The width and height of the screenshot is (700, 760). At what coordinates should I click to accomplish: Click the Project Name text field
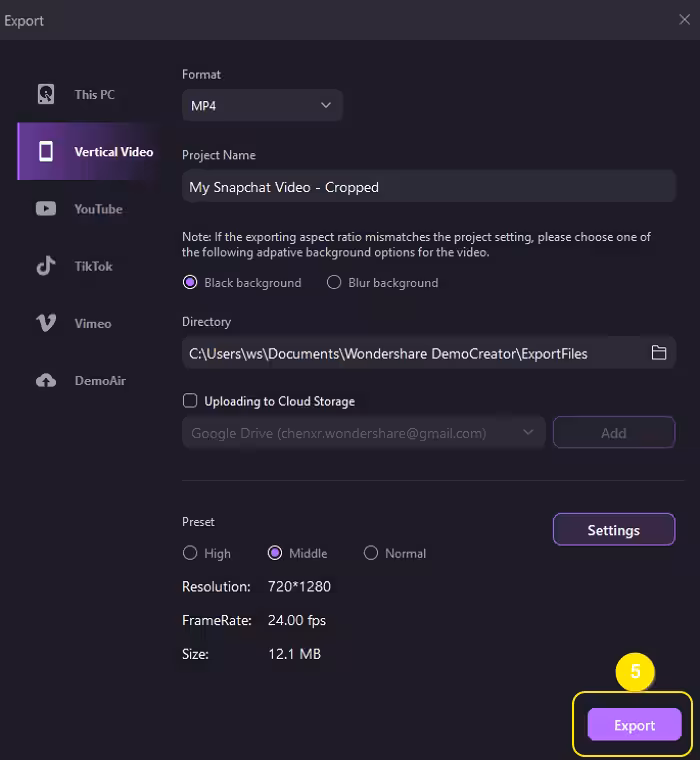click(429, 187)
